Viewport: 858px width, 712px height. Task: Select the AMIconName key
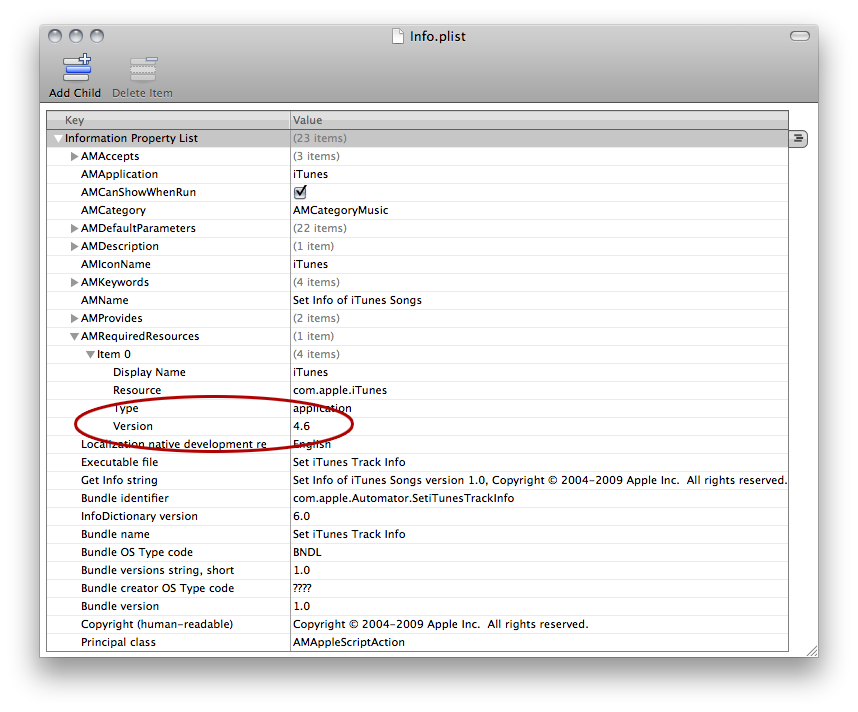[115, 264]
